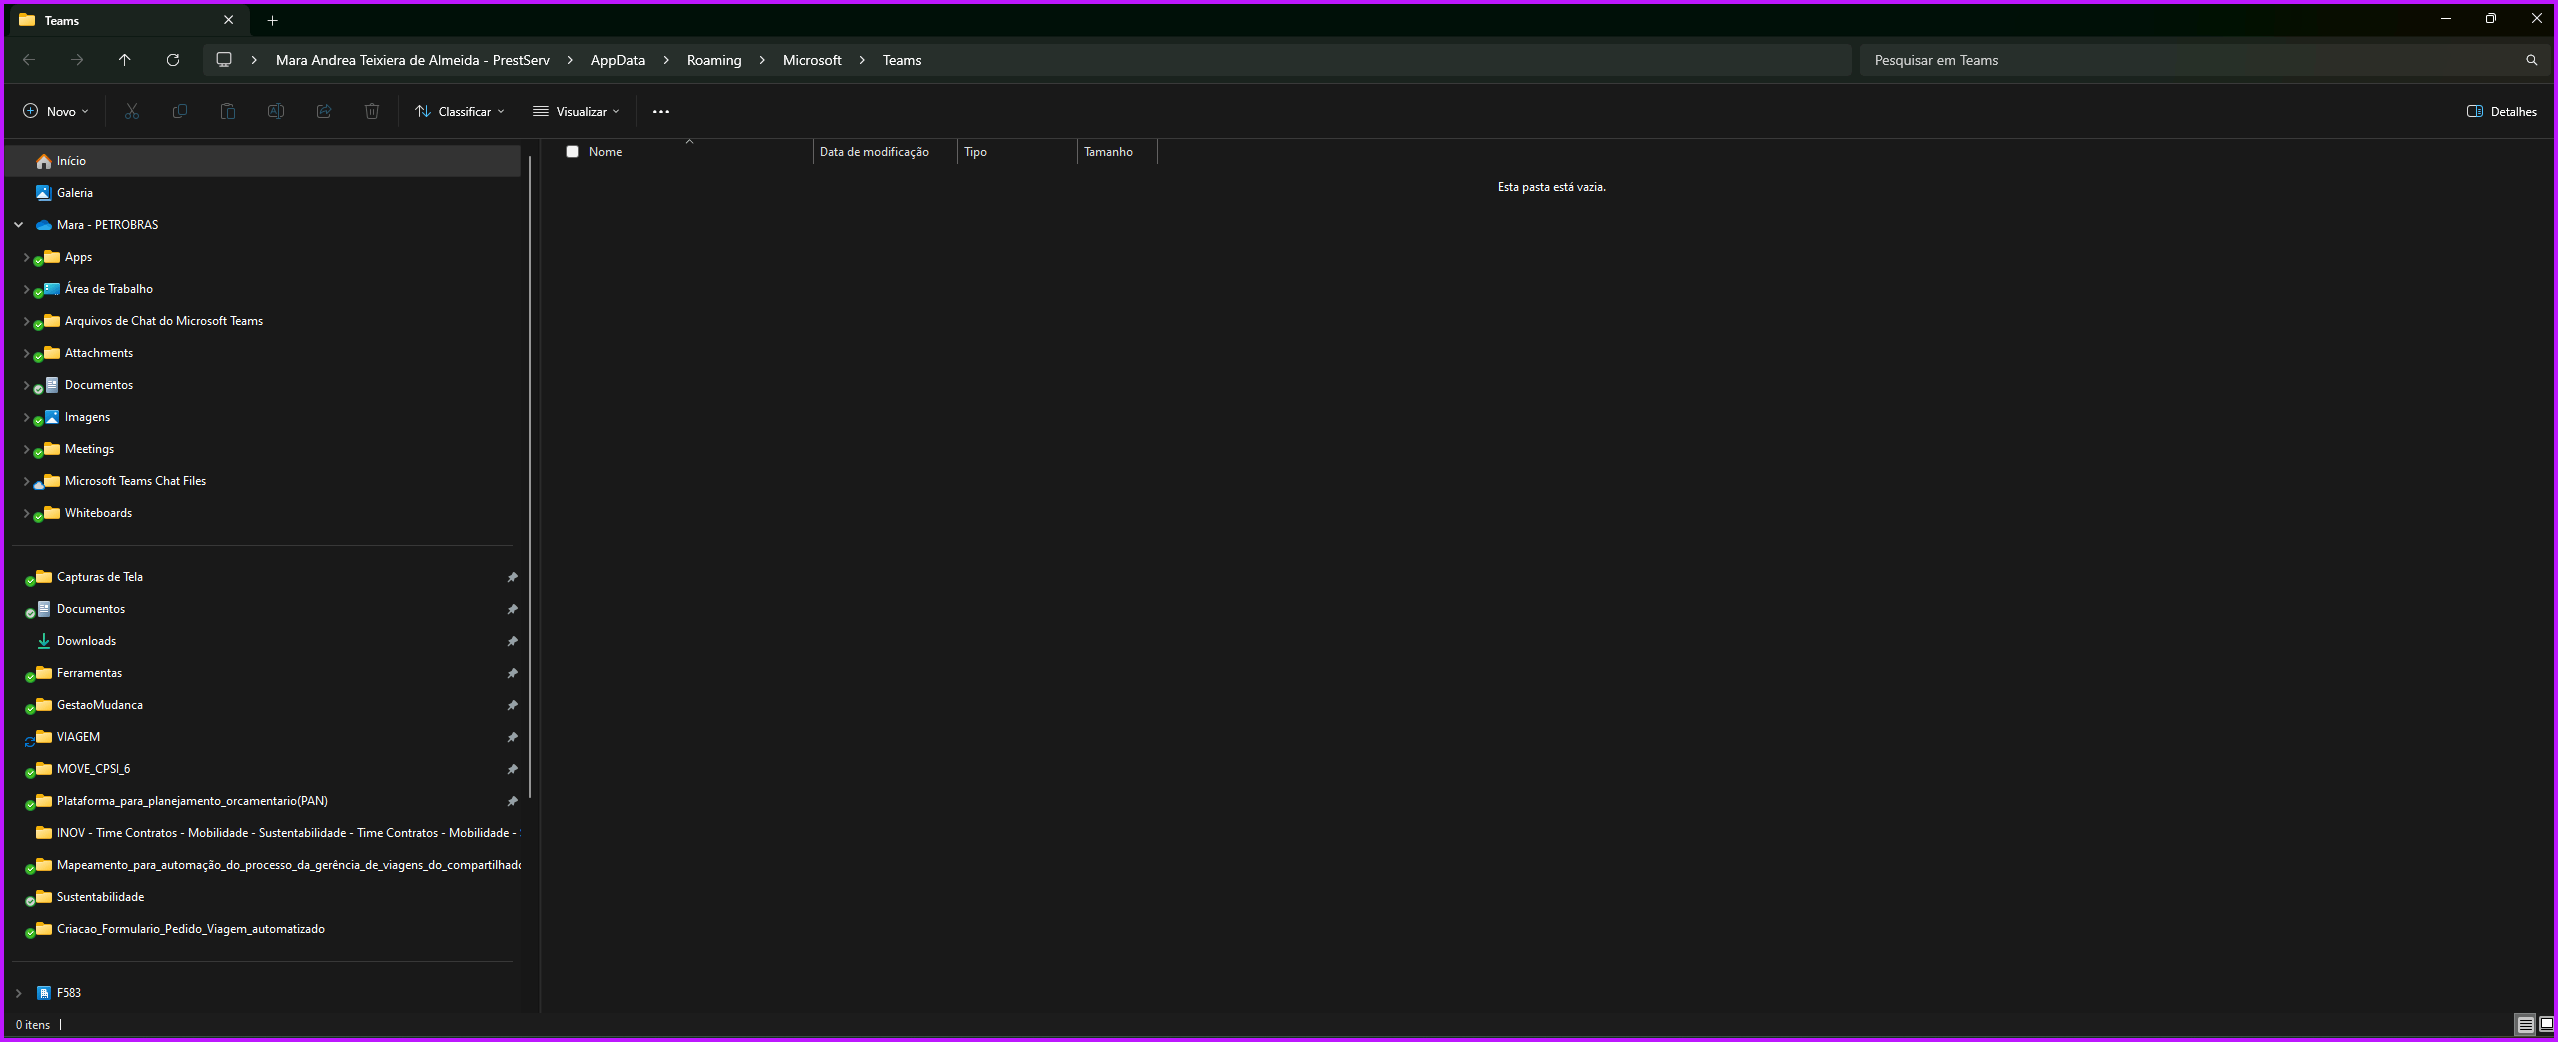Screen dimensions: 2558x1042
Task: Expand the Área de Trabalho chevron
Action: tap(26, 289)
